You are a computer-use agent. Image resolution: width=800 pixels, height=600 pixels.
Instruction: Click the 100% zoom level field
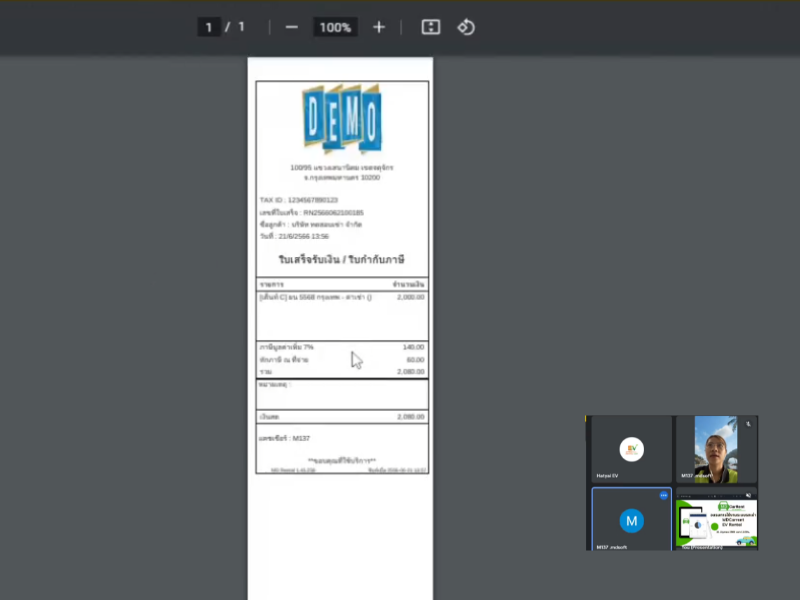pyautogui.click(x=335, y=27)
